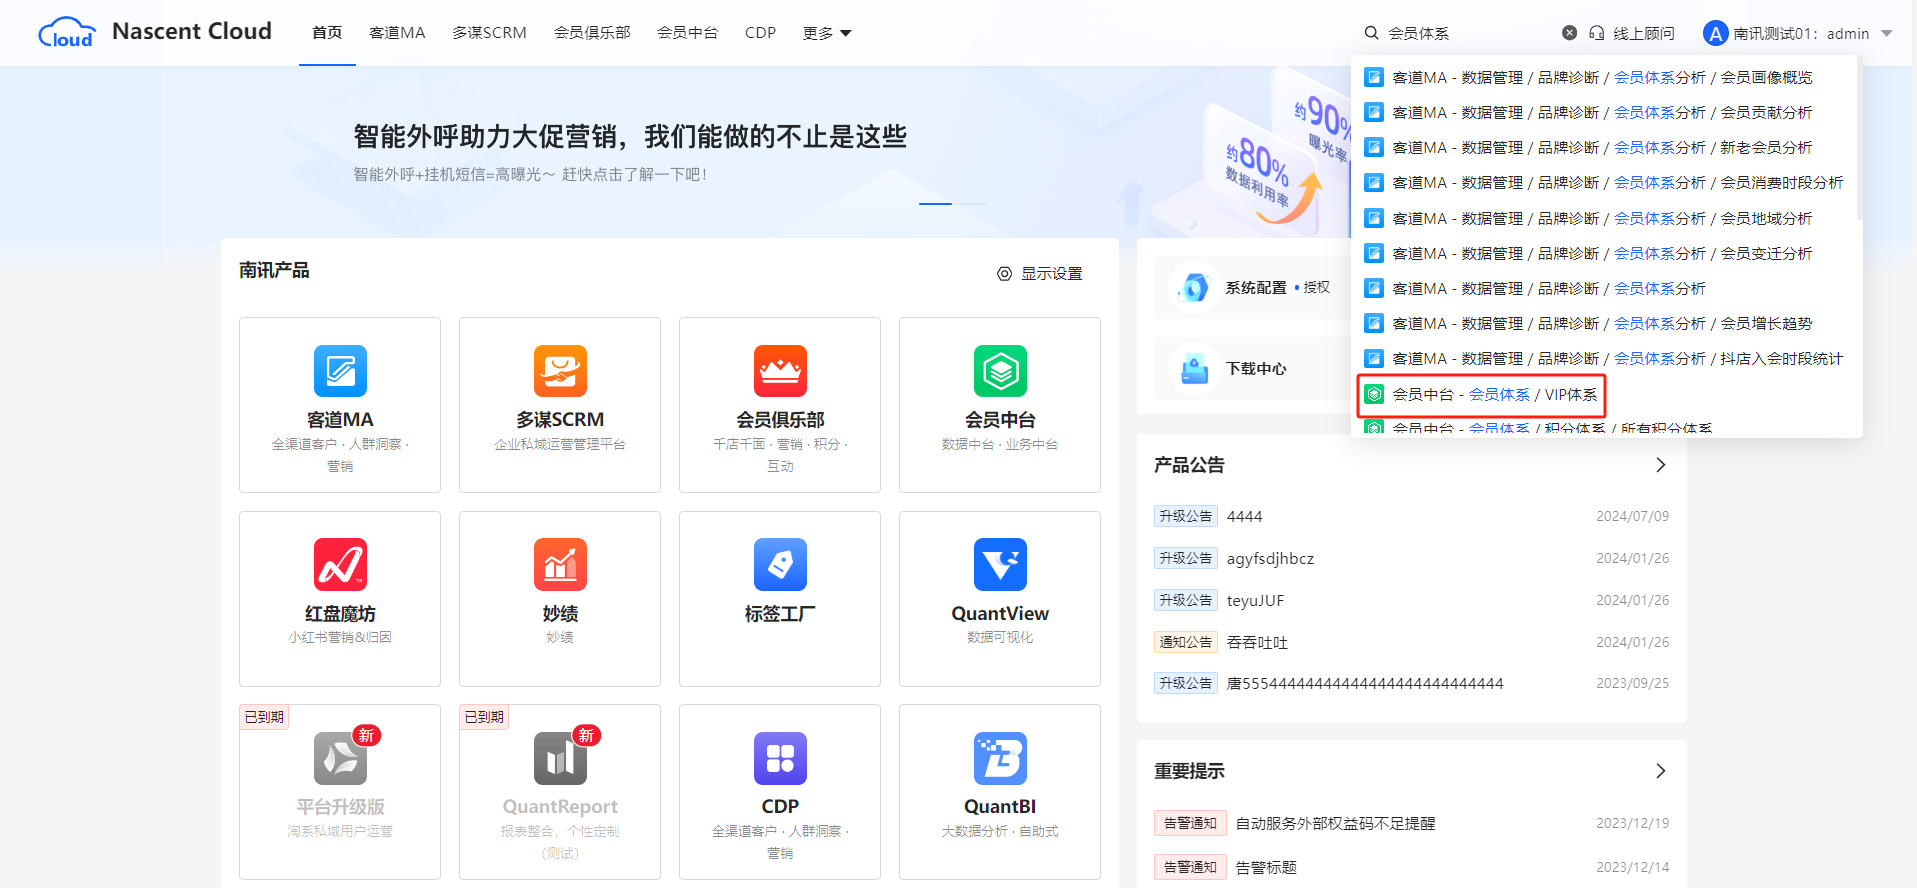This screenshot has width=1917, height=888.
Task: Open the QuantBI icon
Action: point(1000,758)
